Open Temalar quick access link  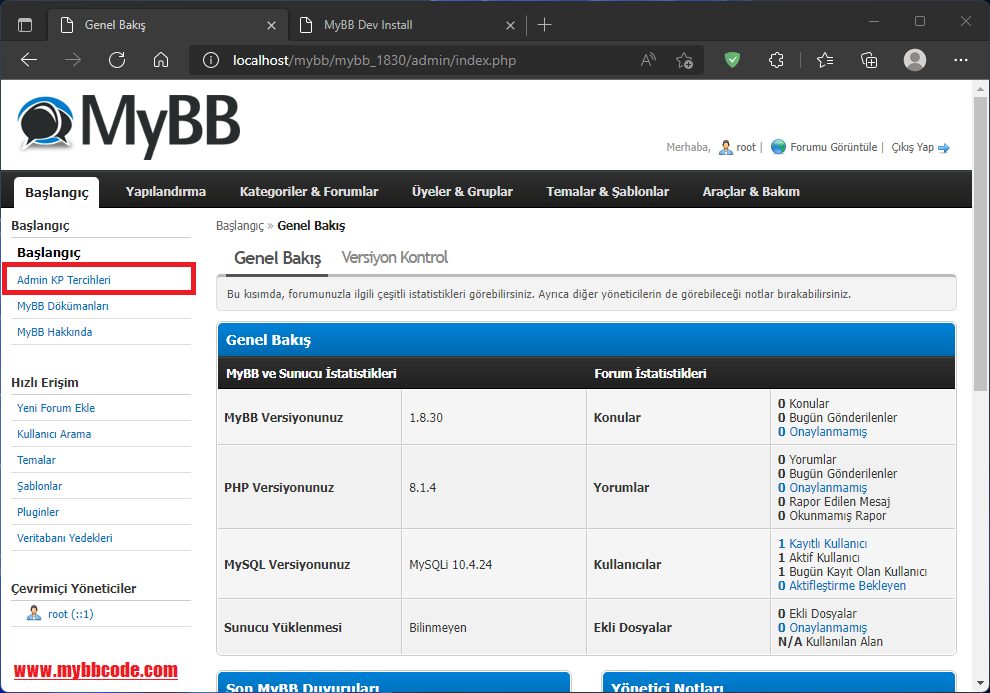pyautogui.click(x=36, y=459)
